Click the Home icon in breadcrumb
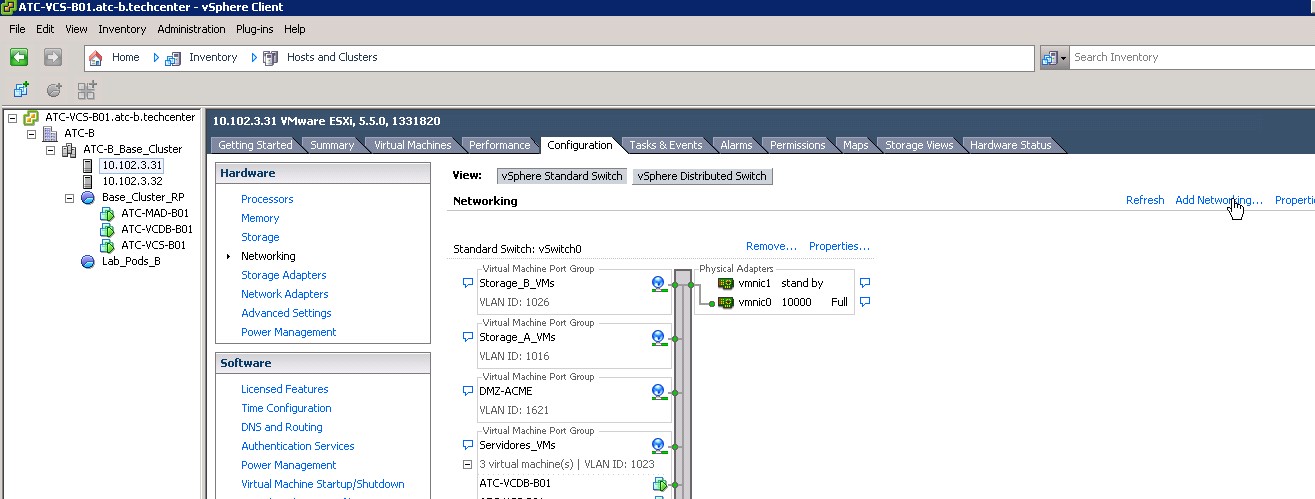Viewport: 1315px width, 499px height. [96, 58]
